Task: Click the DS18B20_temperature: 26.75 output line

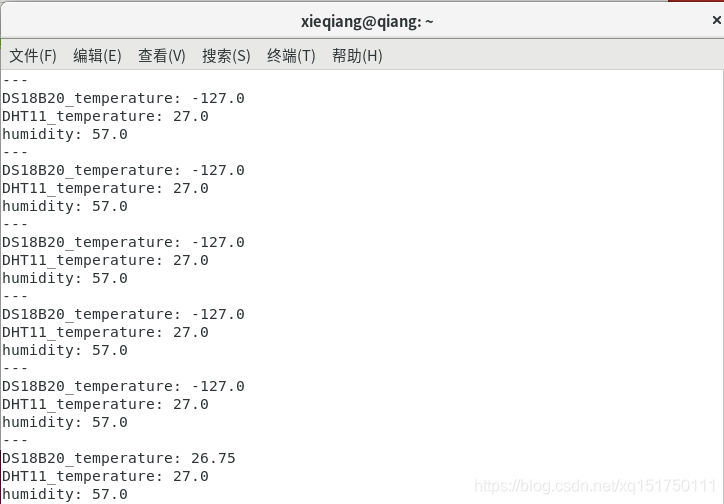Action: pyautogui.click(x=119, y=458)
